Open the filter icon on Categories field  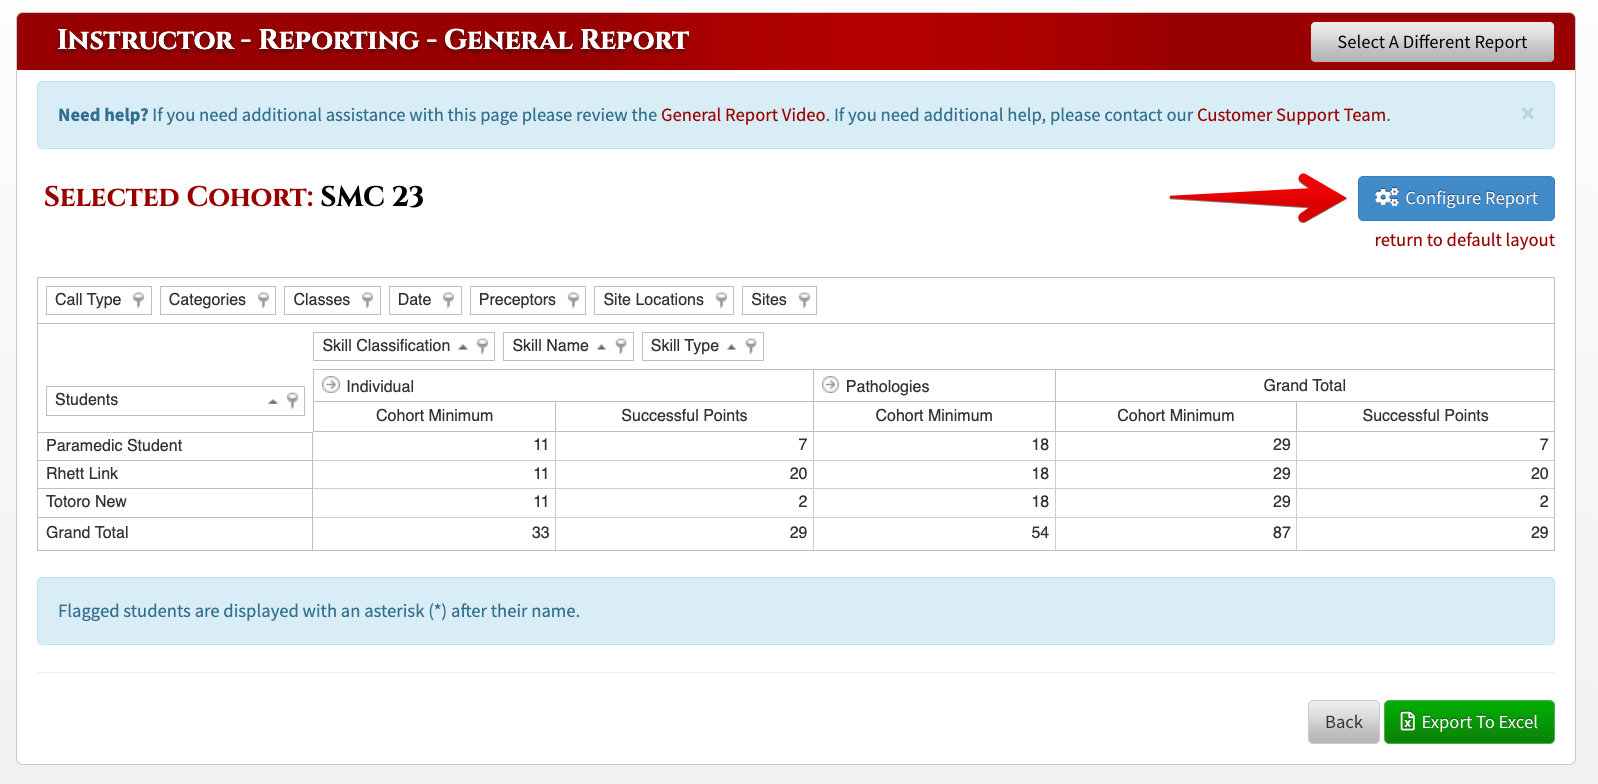pyautogui.click(x=263, y=300)
